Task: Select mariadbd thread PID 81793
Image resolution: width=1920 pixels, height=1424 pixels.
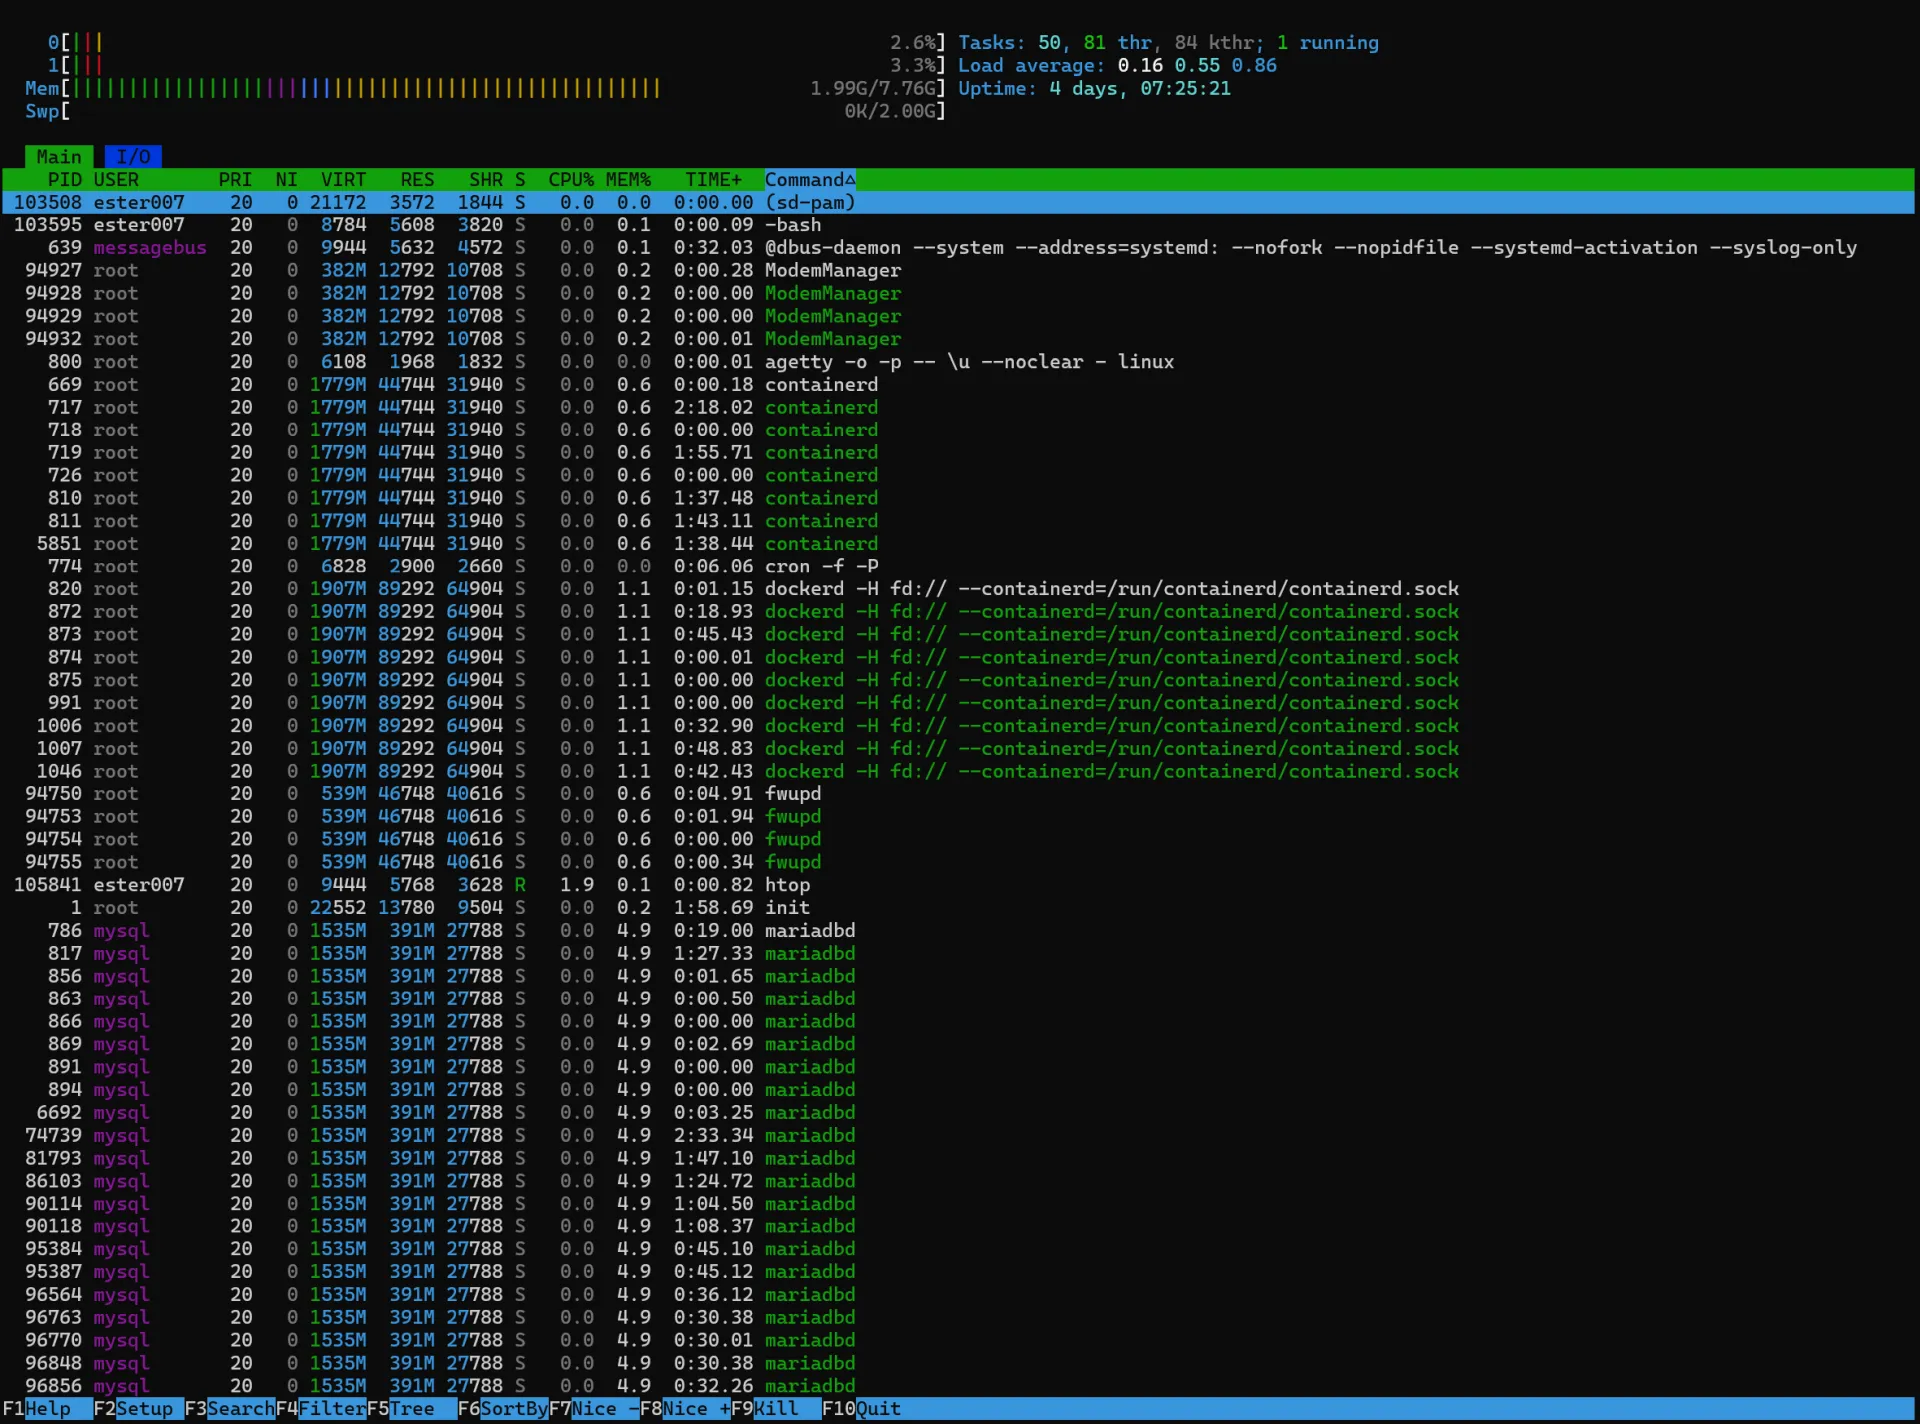Action: [958, 1159]
